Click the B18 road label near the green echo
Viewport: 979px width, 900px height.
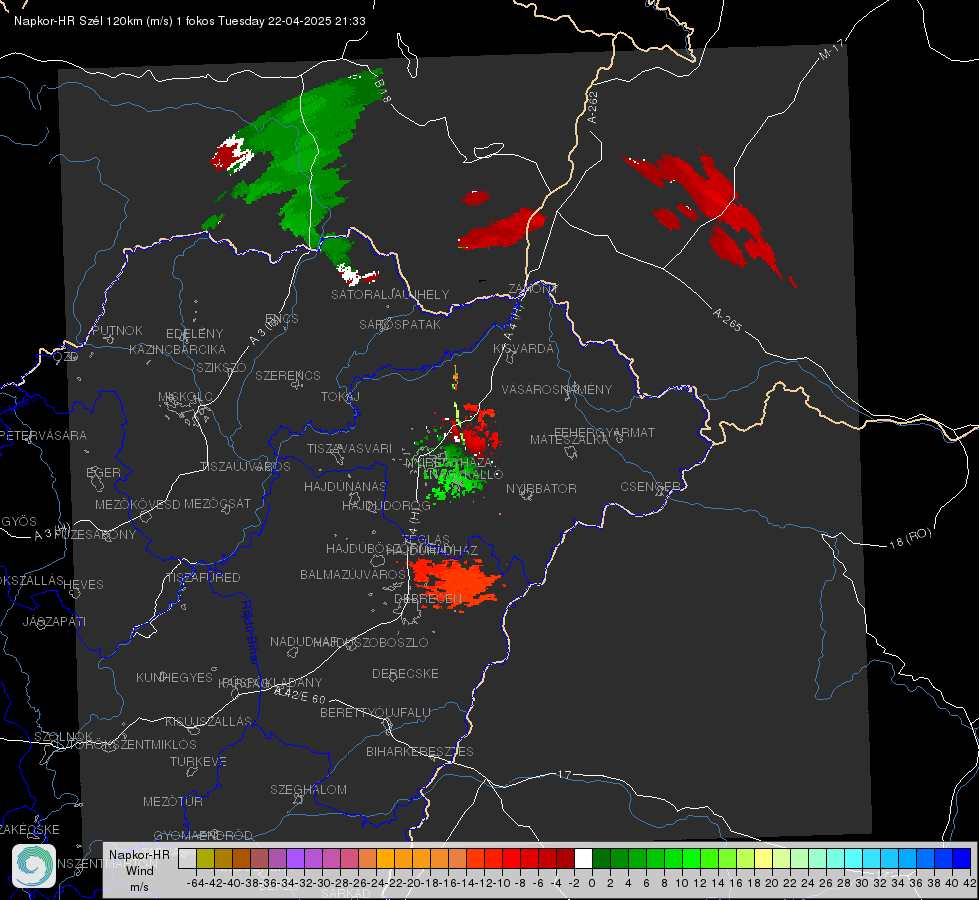pos(383,92)
